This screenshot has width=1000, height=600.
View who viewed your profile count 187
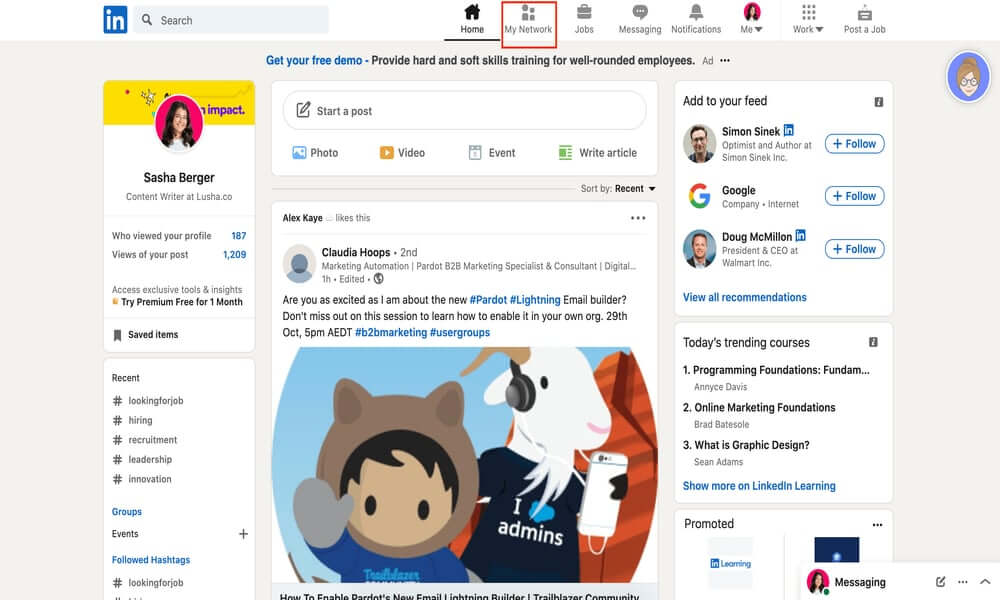coord(239,236)
